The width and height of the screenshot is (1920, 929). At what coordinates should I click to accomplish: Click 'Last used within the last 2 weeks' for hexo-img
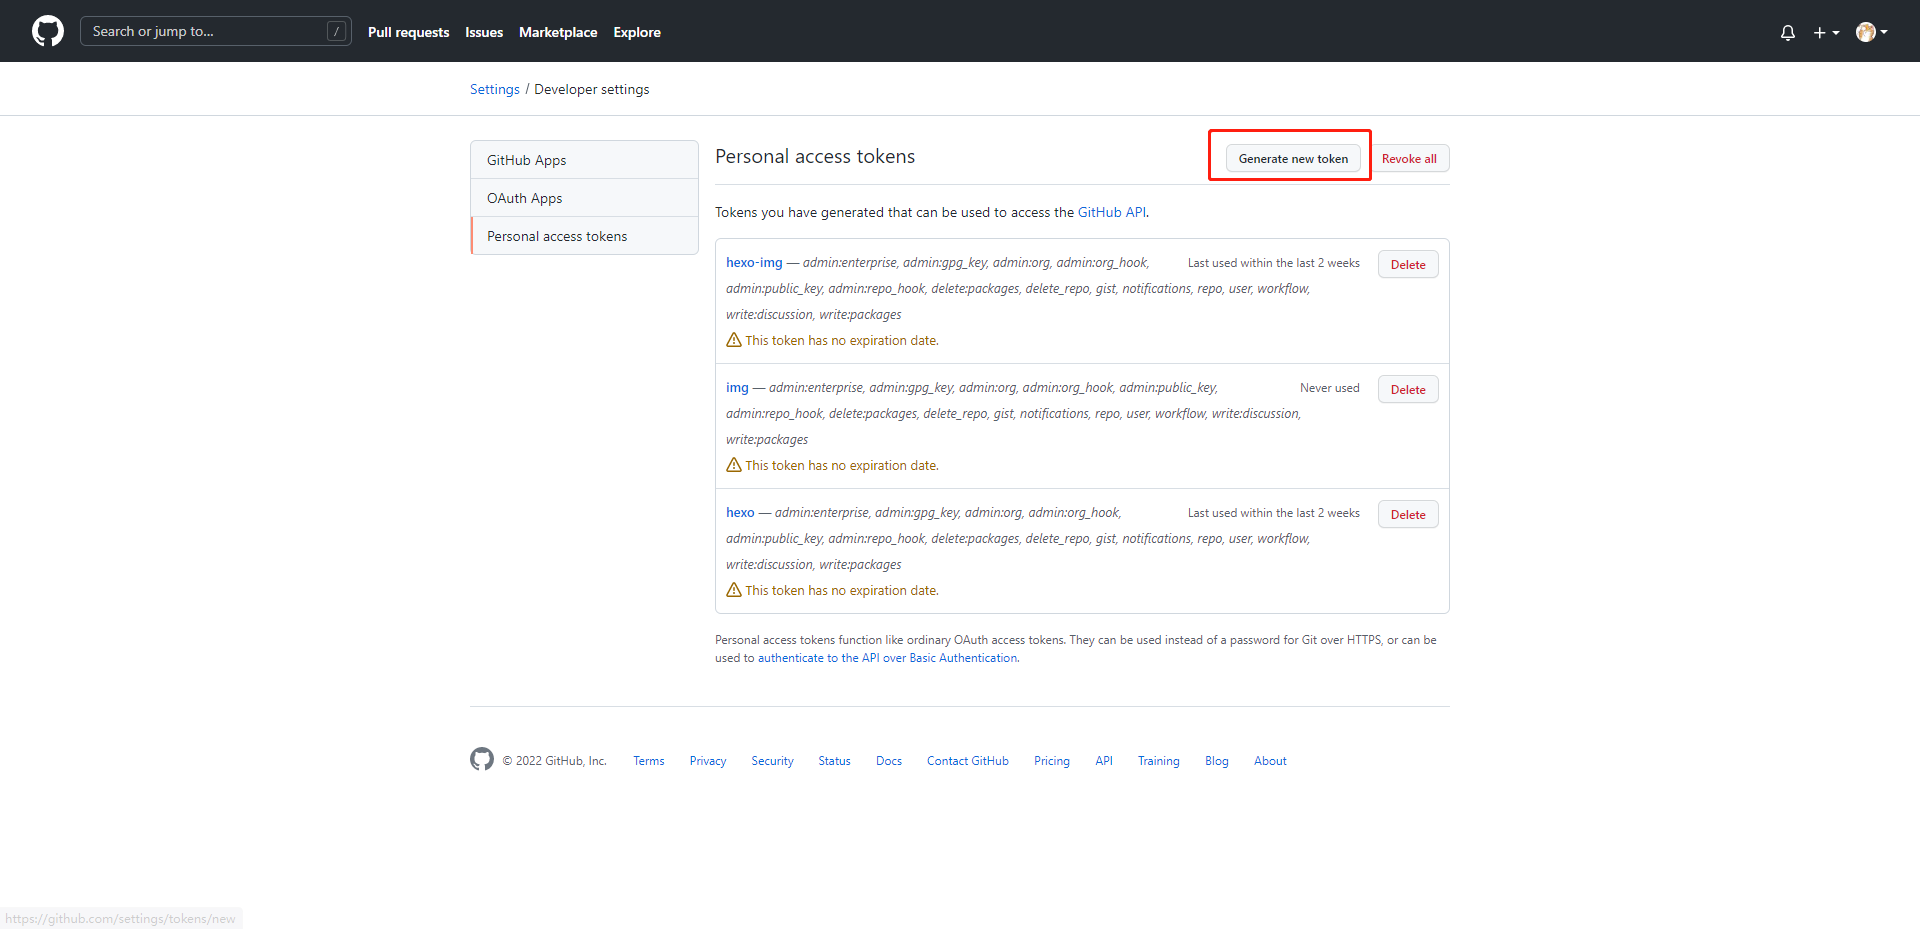[1274, 263]
